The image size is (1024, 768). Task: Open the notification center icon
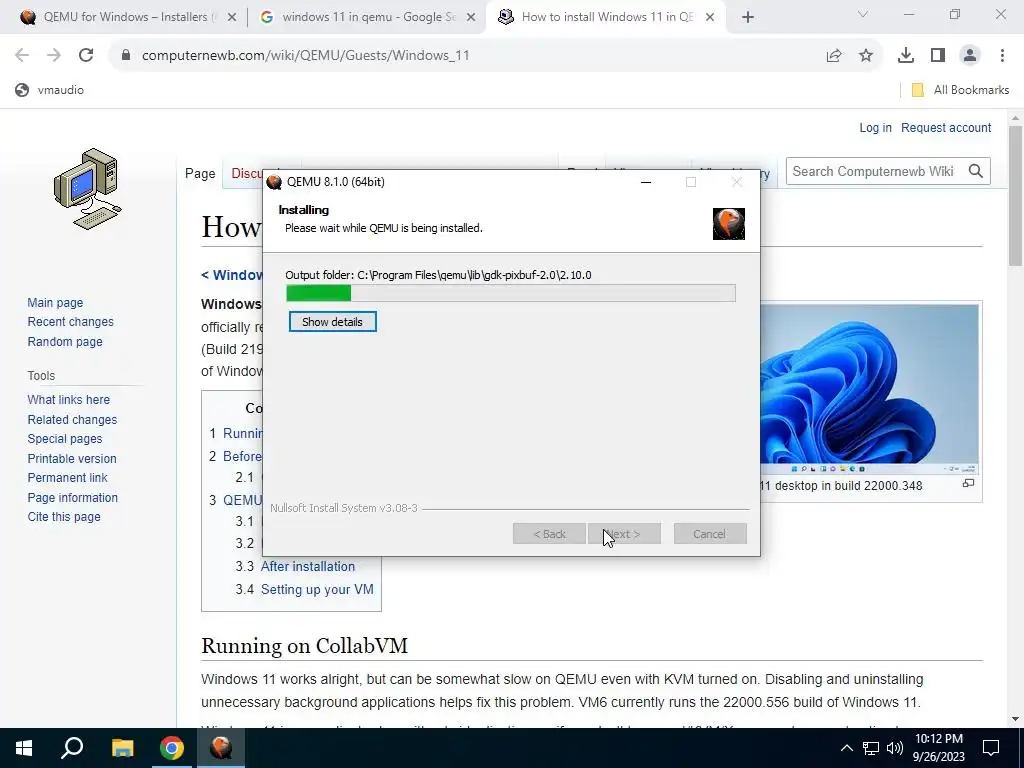point(991,748)
